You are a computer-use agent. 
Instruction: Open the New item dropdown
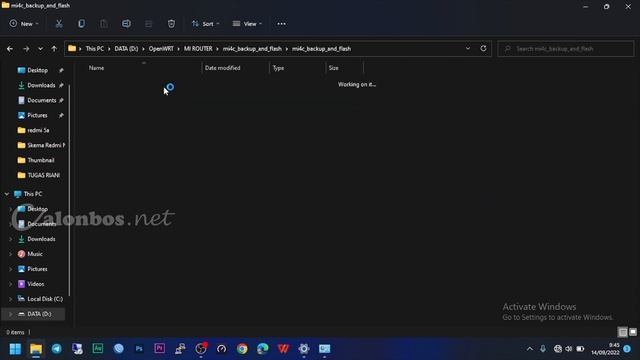pos(24,24)
